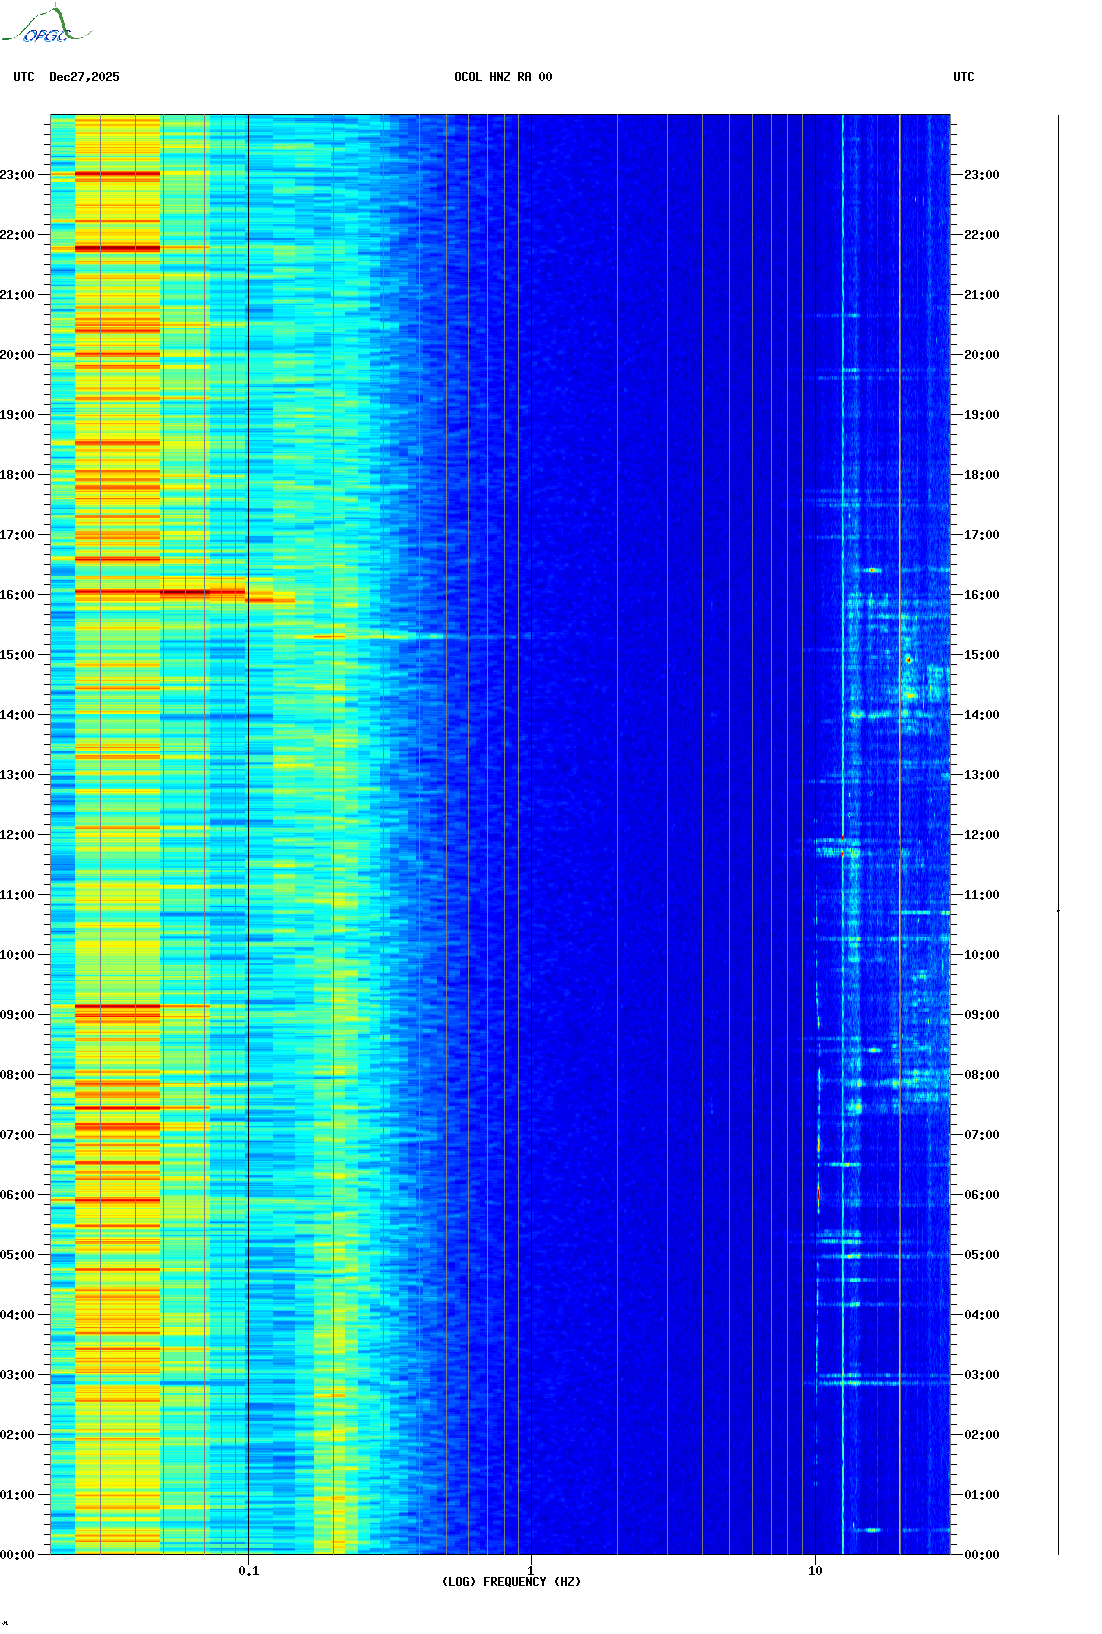The image size is (1102, 1634).
Task: Click 17:00 on the right time axis
Action: [x=982, y=535]
